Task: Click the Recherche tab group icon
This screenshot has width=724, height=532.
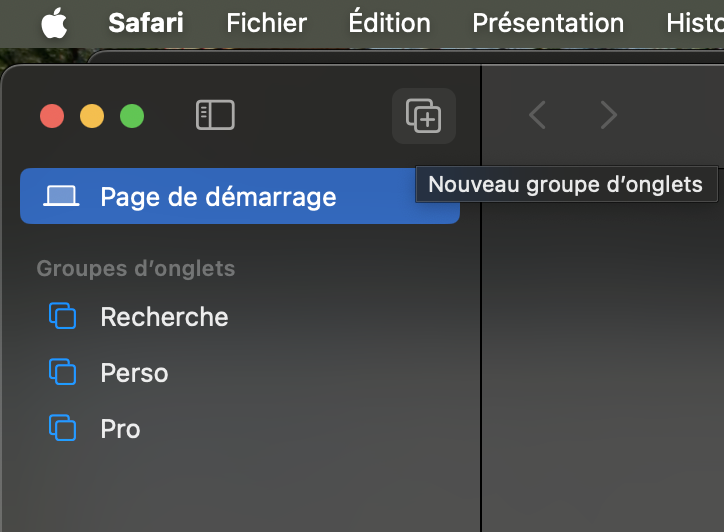Action: [62, 316]
